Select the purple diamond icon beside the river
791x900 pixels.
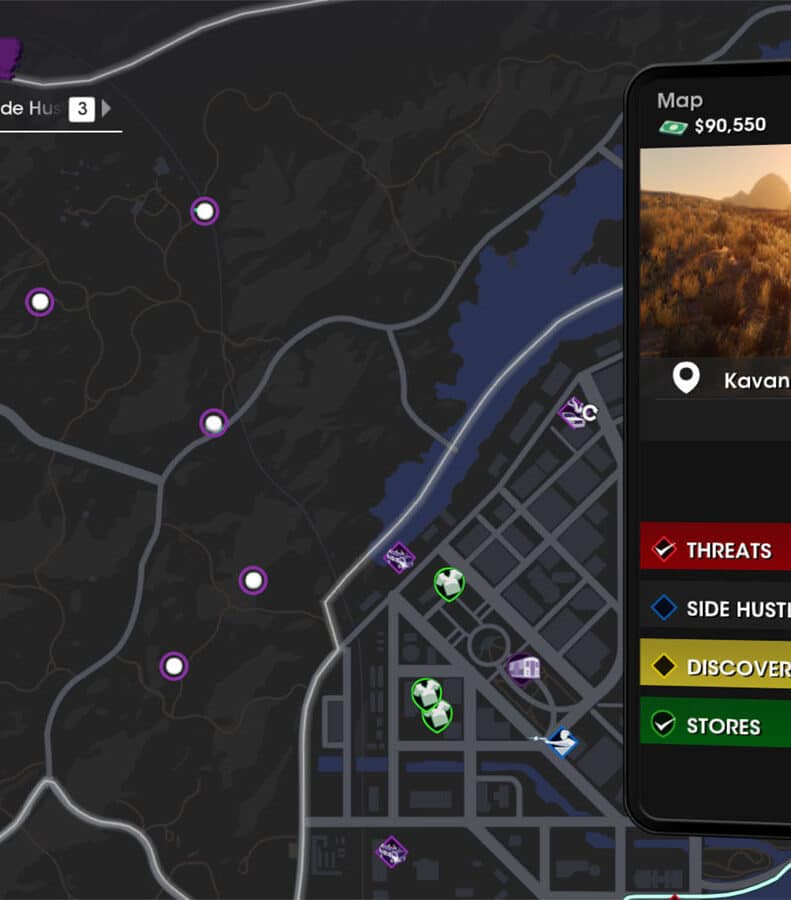(x=399, y=557)
